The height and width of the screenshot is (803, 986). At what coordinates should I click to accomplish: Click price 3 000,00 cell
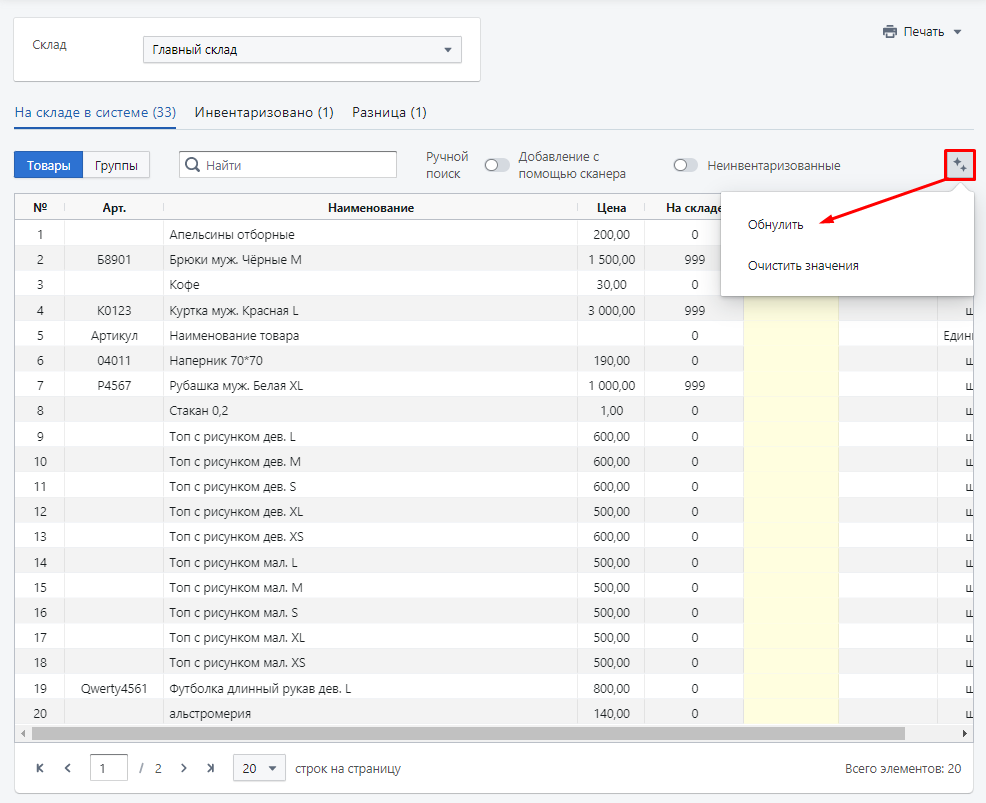pyautogui.click(x=611, y=311)
